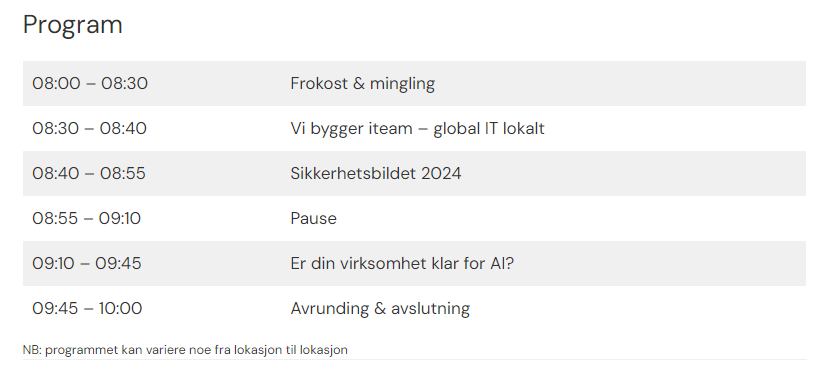Click the word lokasjon at note end
822x382 pixels.
click(x=323, y=351)
